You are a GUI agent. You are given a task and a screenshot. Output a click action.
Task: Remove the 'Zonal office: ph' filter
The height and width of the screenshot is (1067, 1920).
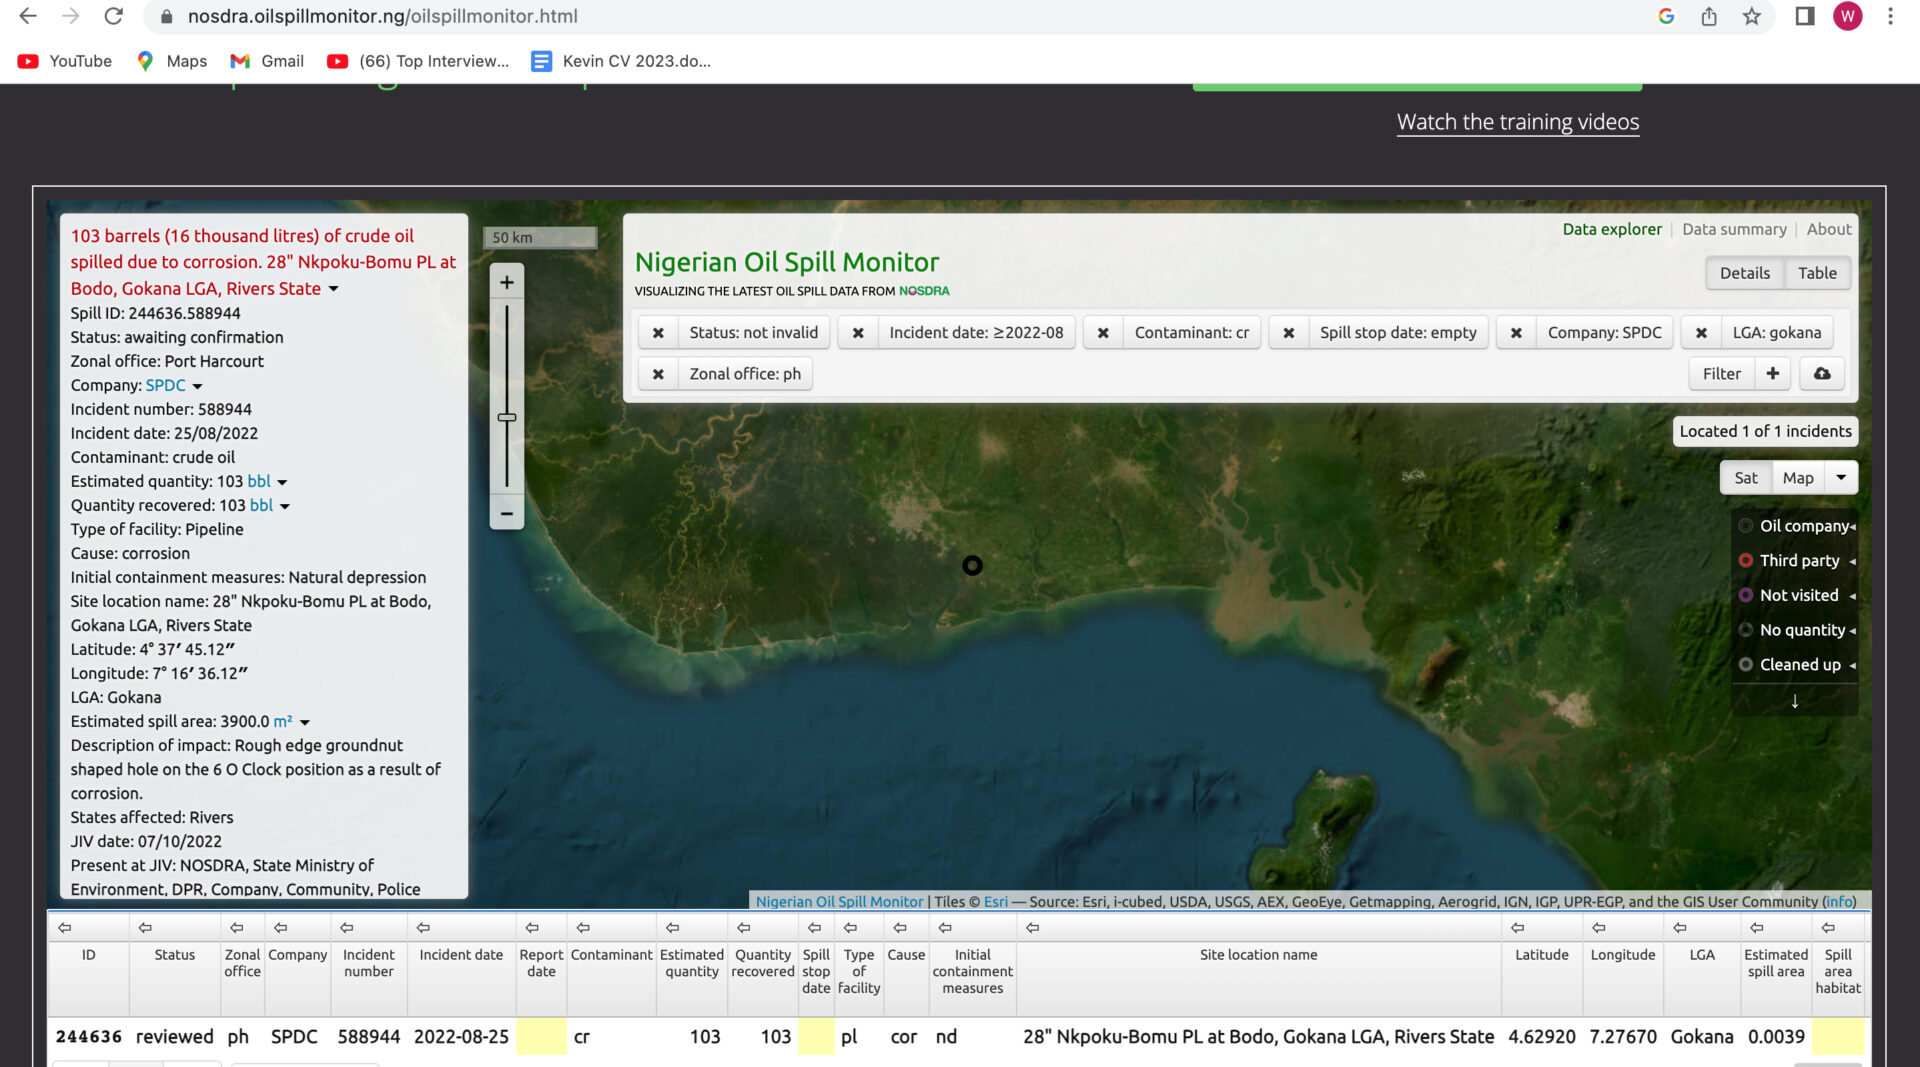tap(658, 374)
